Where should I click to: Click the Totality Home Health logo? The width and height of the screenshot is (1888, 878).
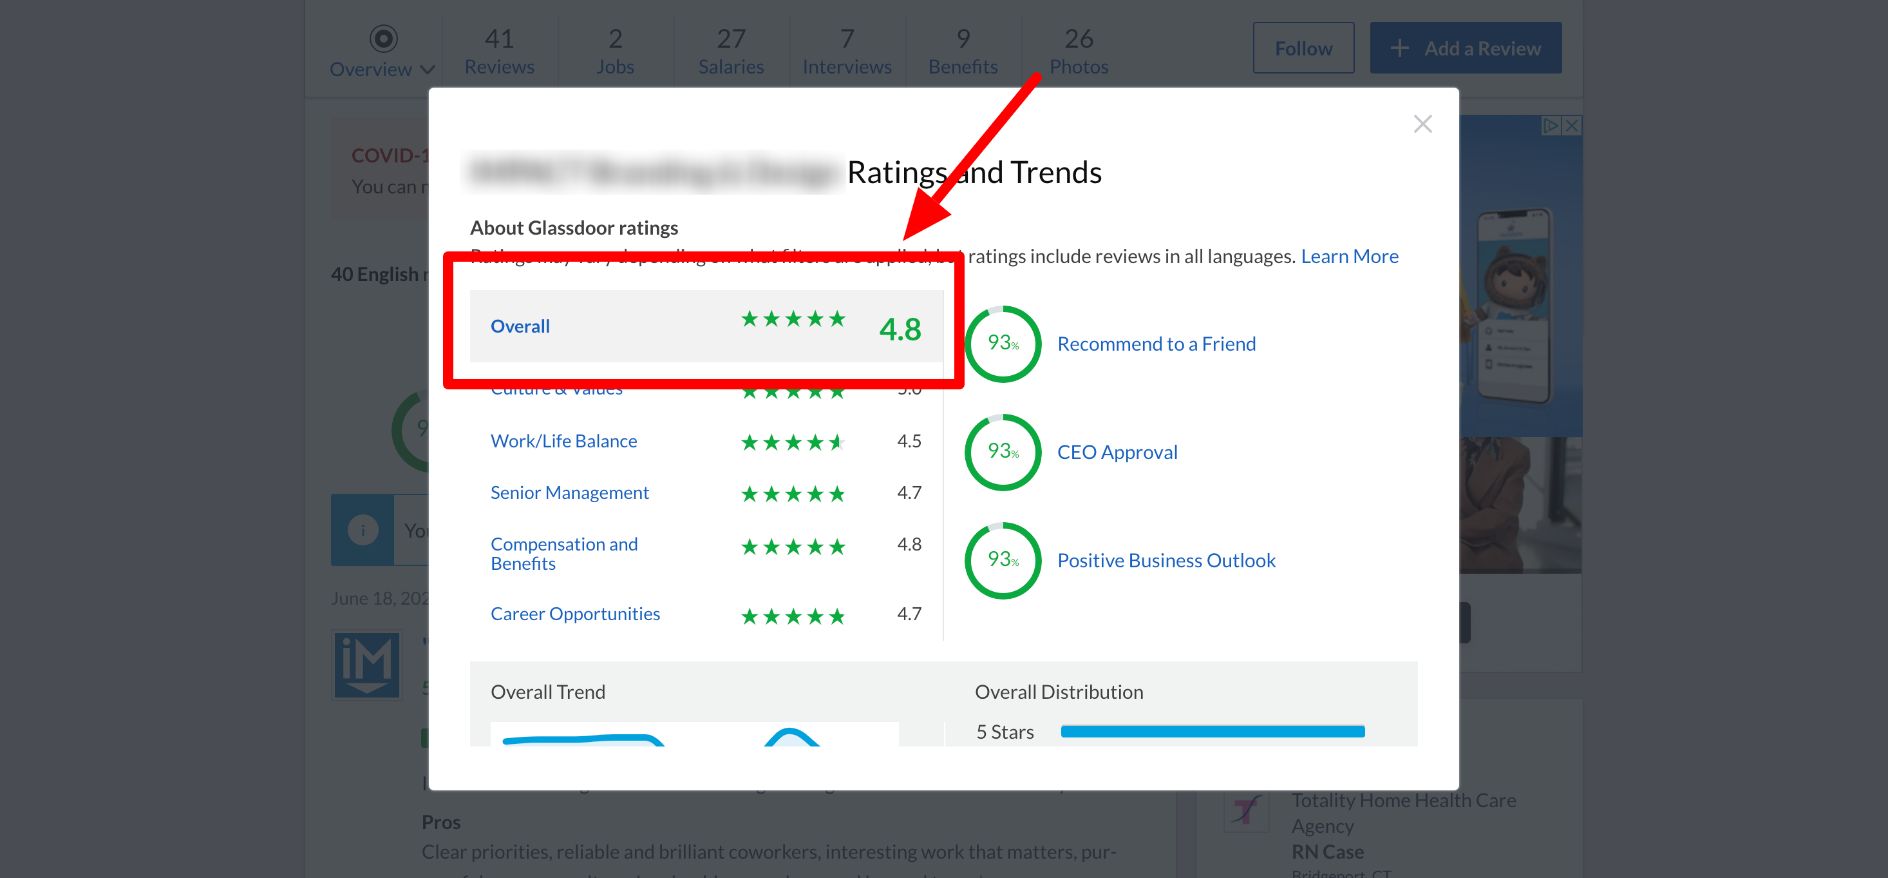[1246, 811]
